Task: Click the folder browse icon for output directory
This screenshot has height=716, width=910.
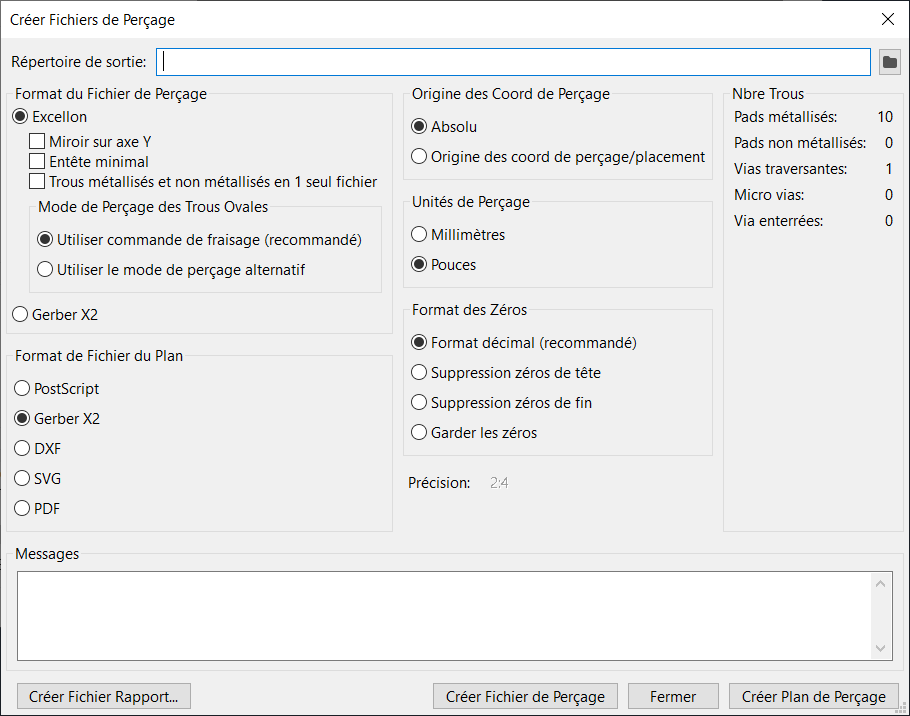Action: 889,62
